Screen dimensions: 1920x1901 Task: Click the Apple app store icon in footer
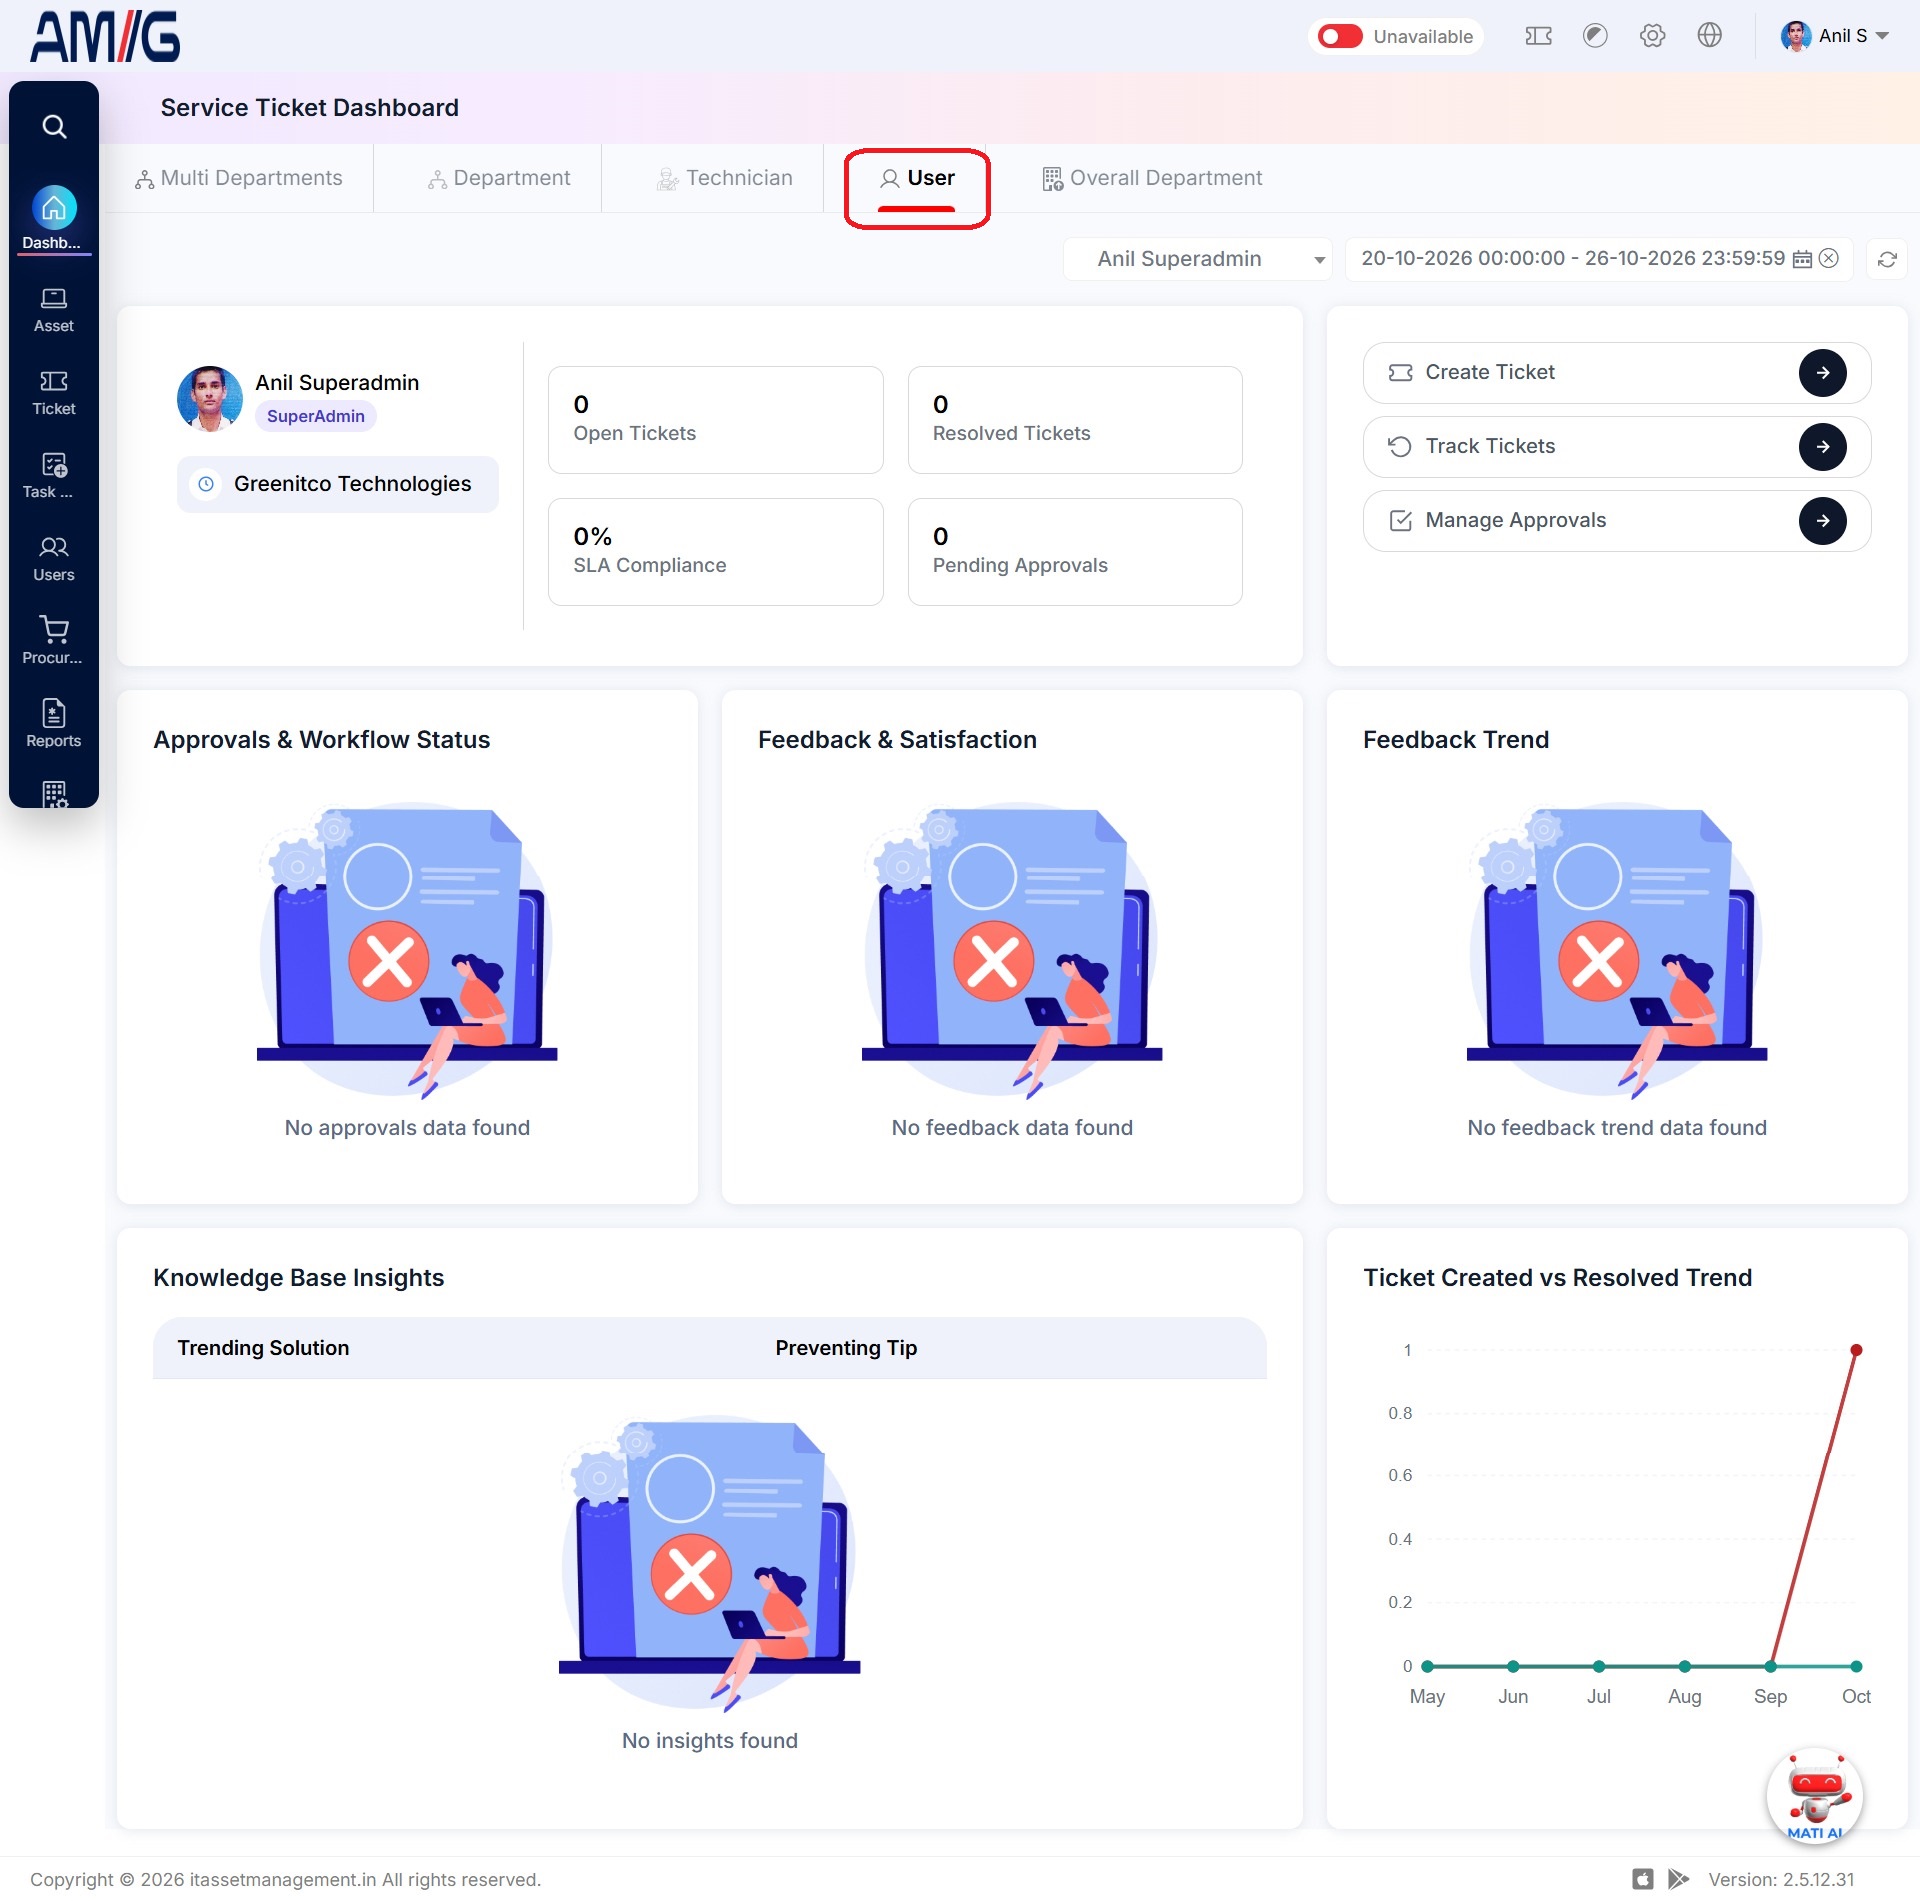pos(1643,1880)
